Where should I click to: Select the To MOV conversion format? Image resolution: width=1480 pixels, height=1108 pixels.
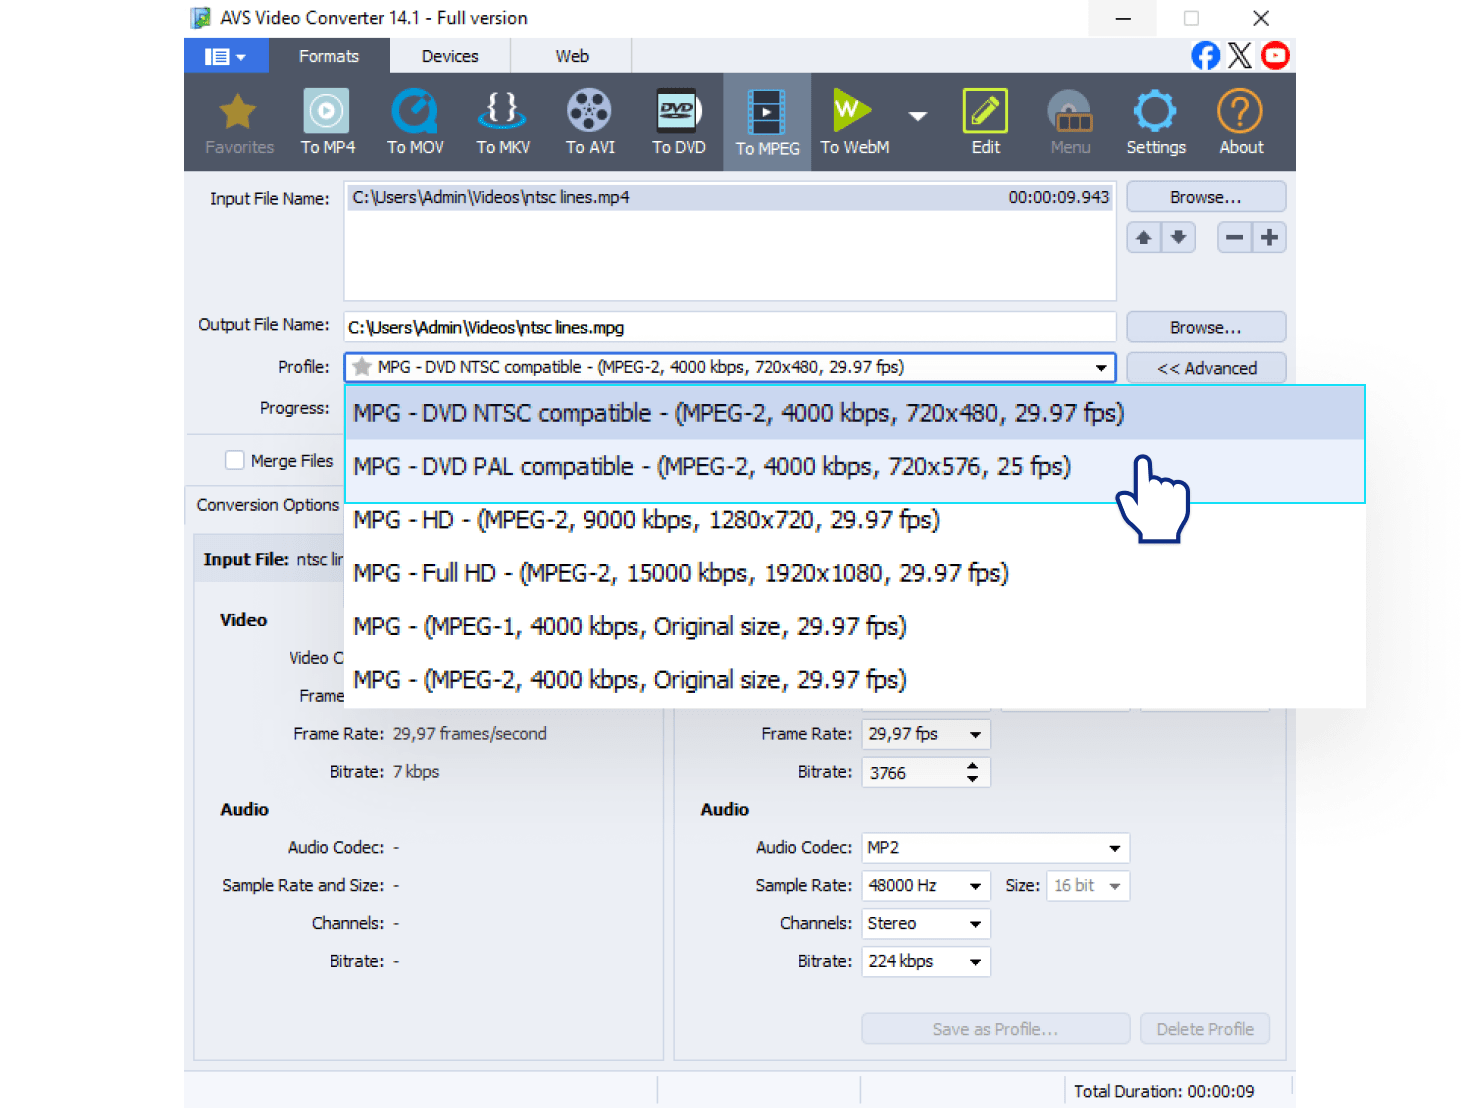(x=414, y=120)
